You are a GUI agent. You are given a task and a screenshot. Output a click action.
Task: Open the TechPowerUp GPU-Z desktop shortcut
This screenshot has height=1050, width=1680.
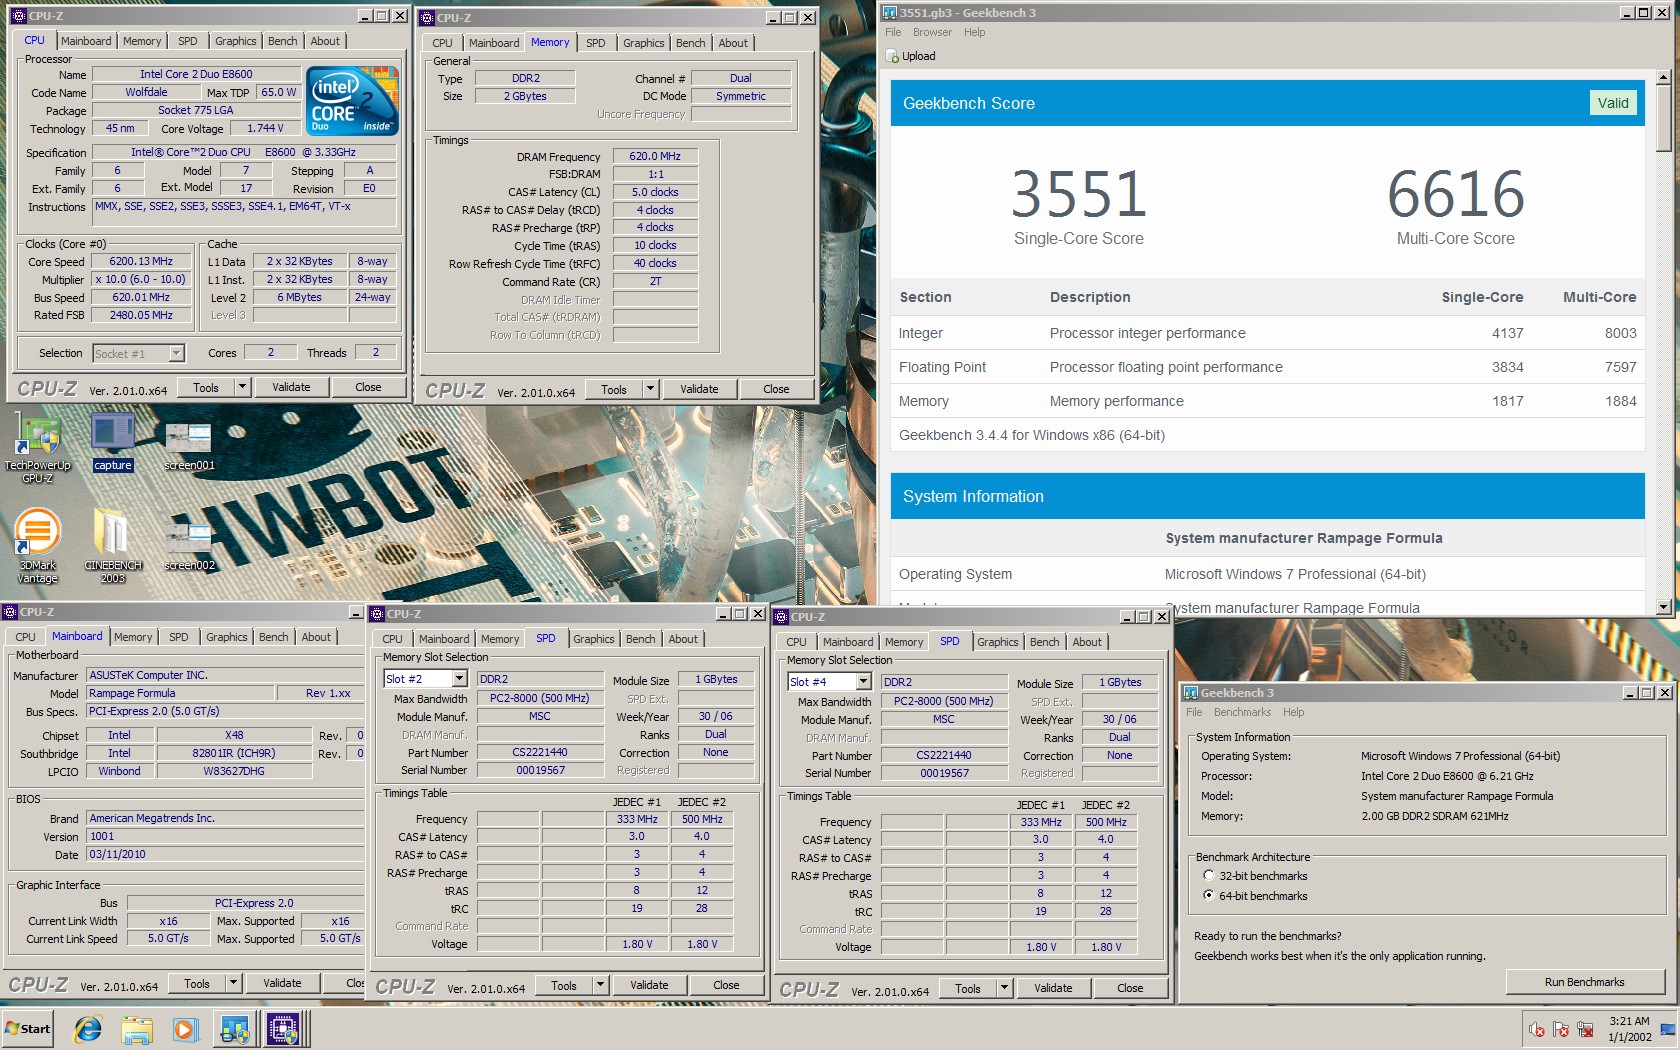(x=37, y=448)
